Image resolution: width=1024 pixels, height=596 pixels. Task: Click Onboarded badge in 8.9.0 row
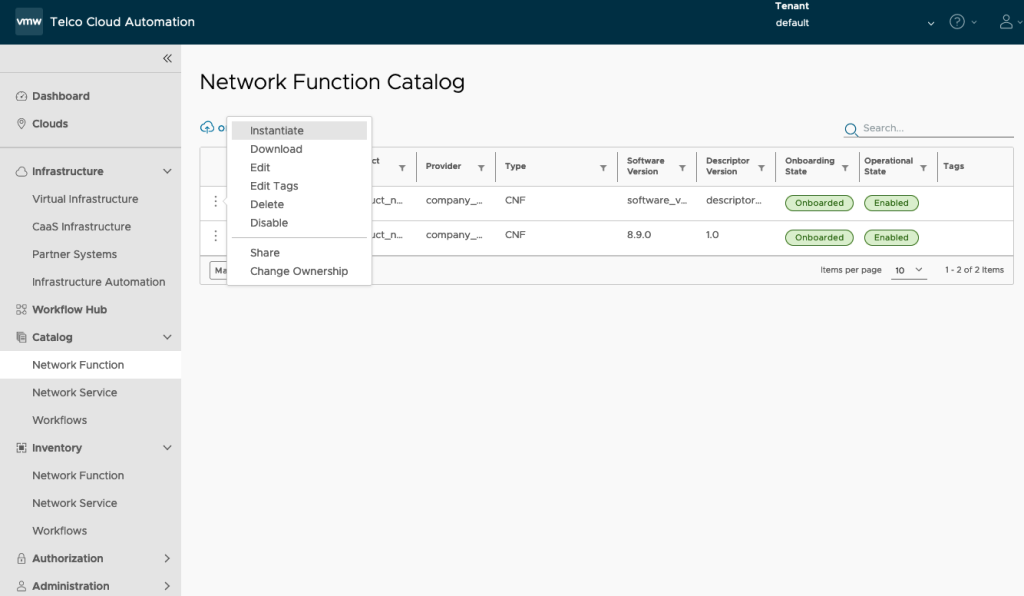pos(819,238)
